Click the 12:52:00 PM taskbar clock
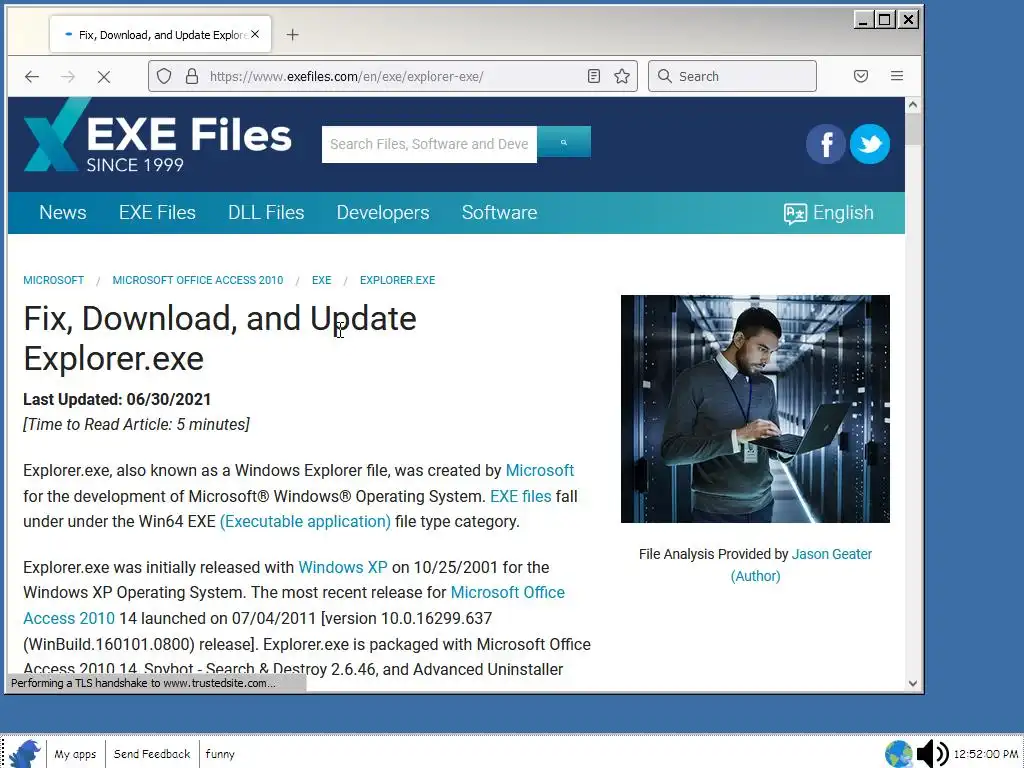Image resolution: width=1024 pixels, height=768 pixels. click(985, 754)
